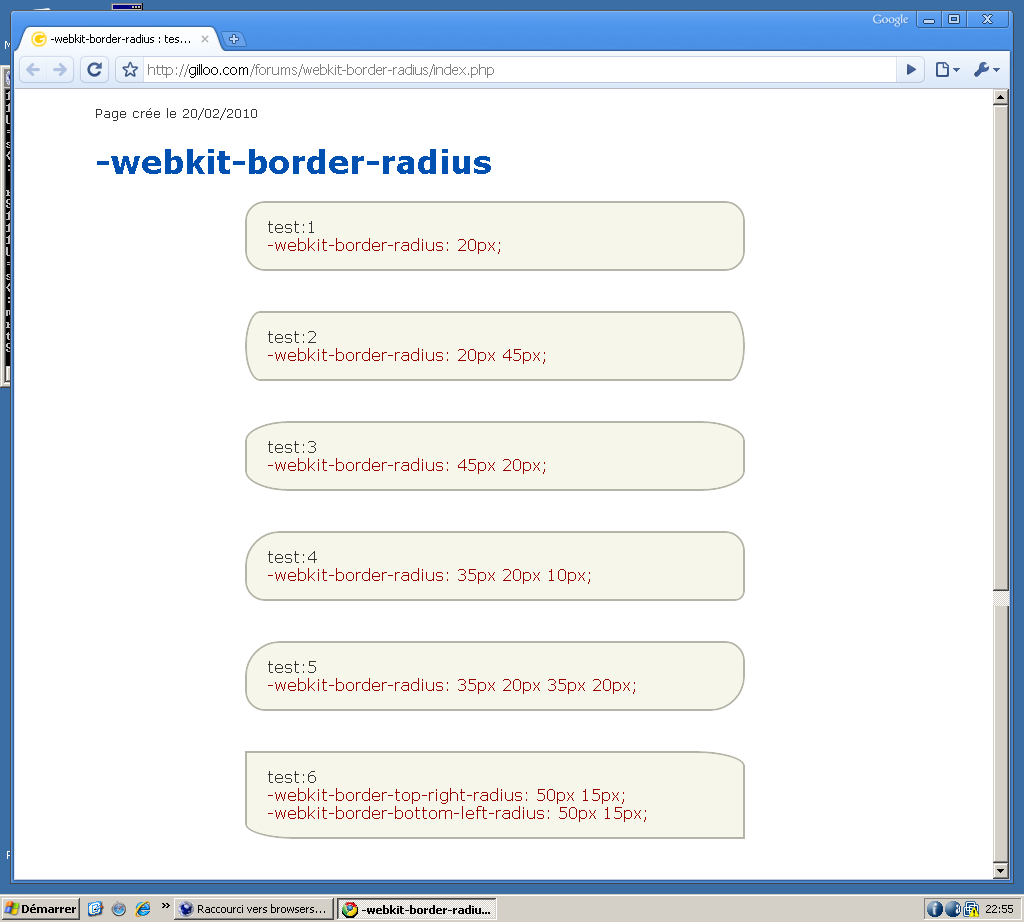
Task: Click the network warning tray icon
Action: click(x=971, y=909)
